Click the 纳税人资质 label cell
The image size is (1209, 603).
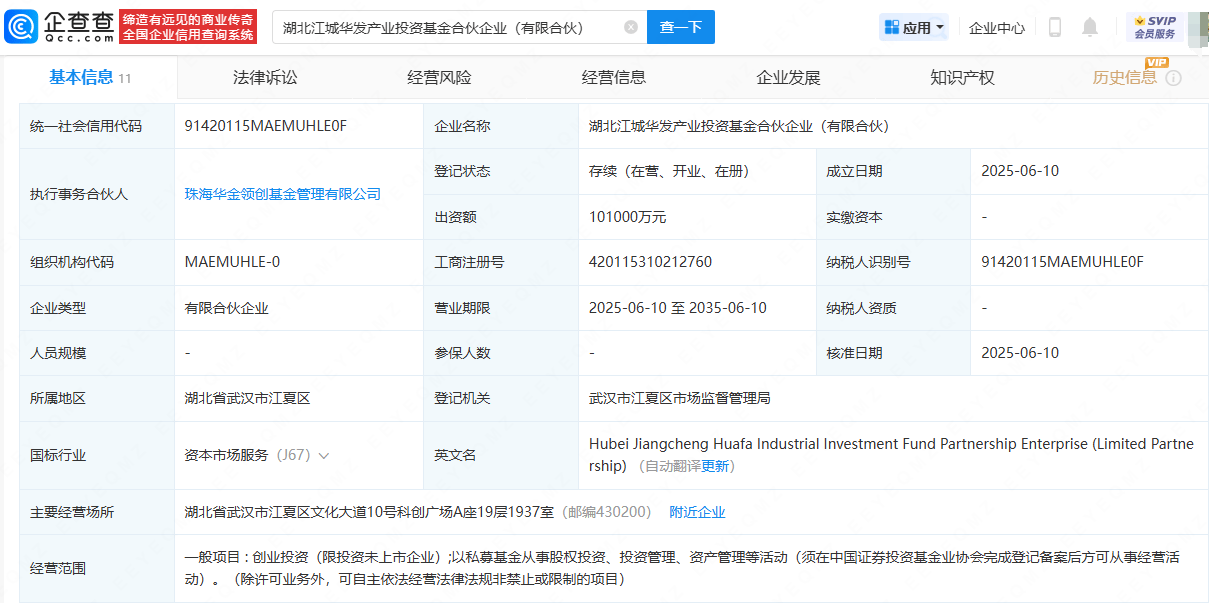[893, 308]
